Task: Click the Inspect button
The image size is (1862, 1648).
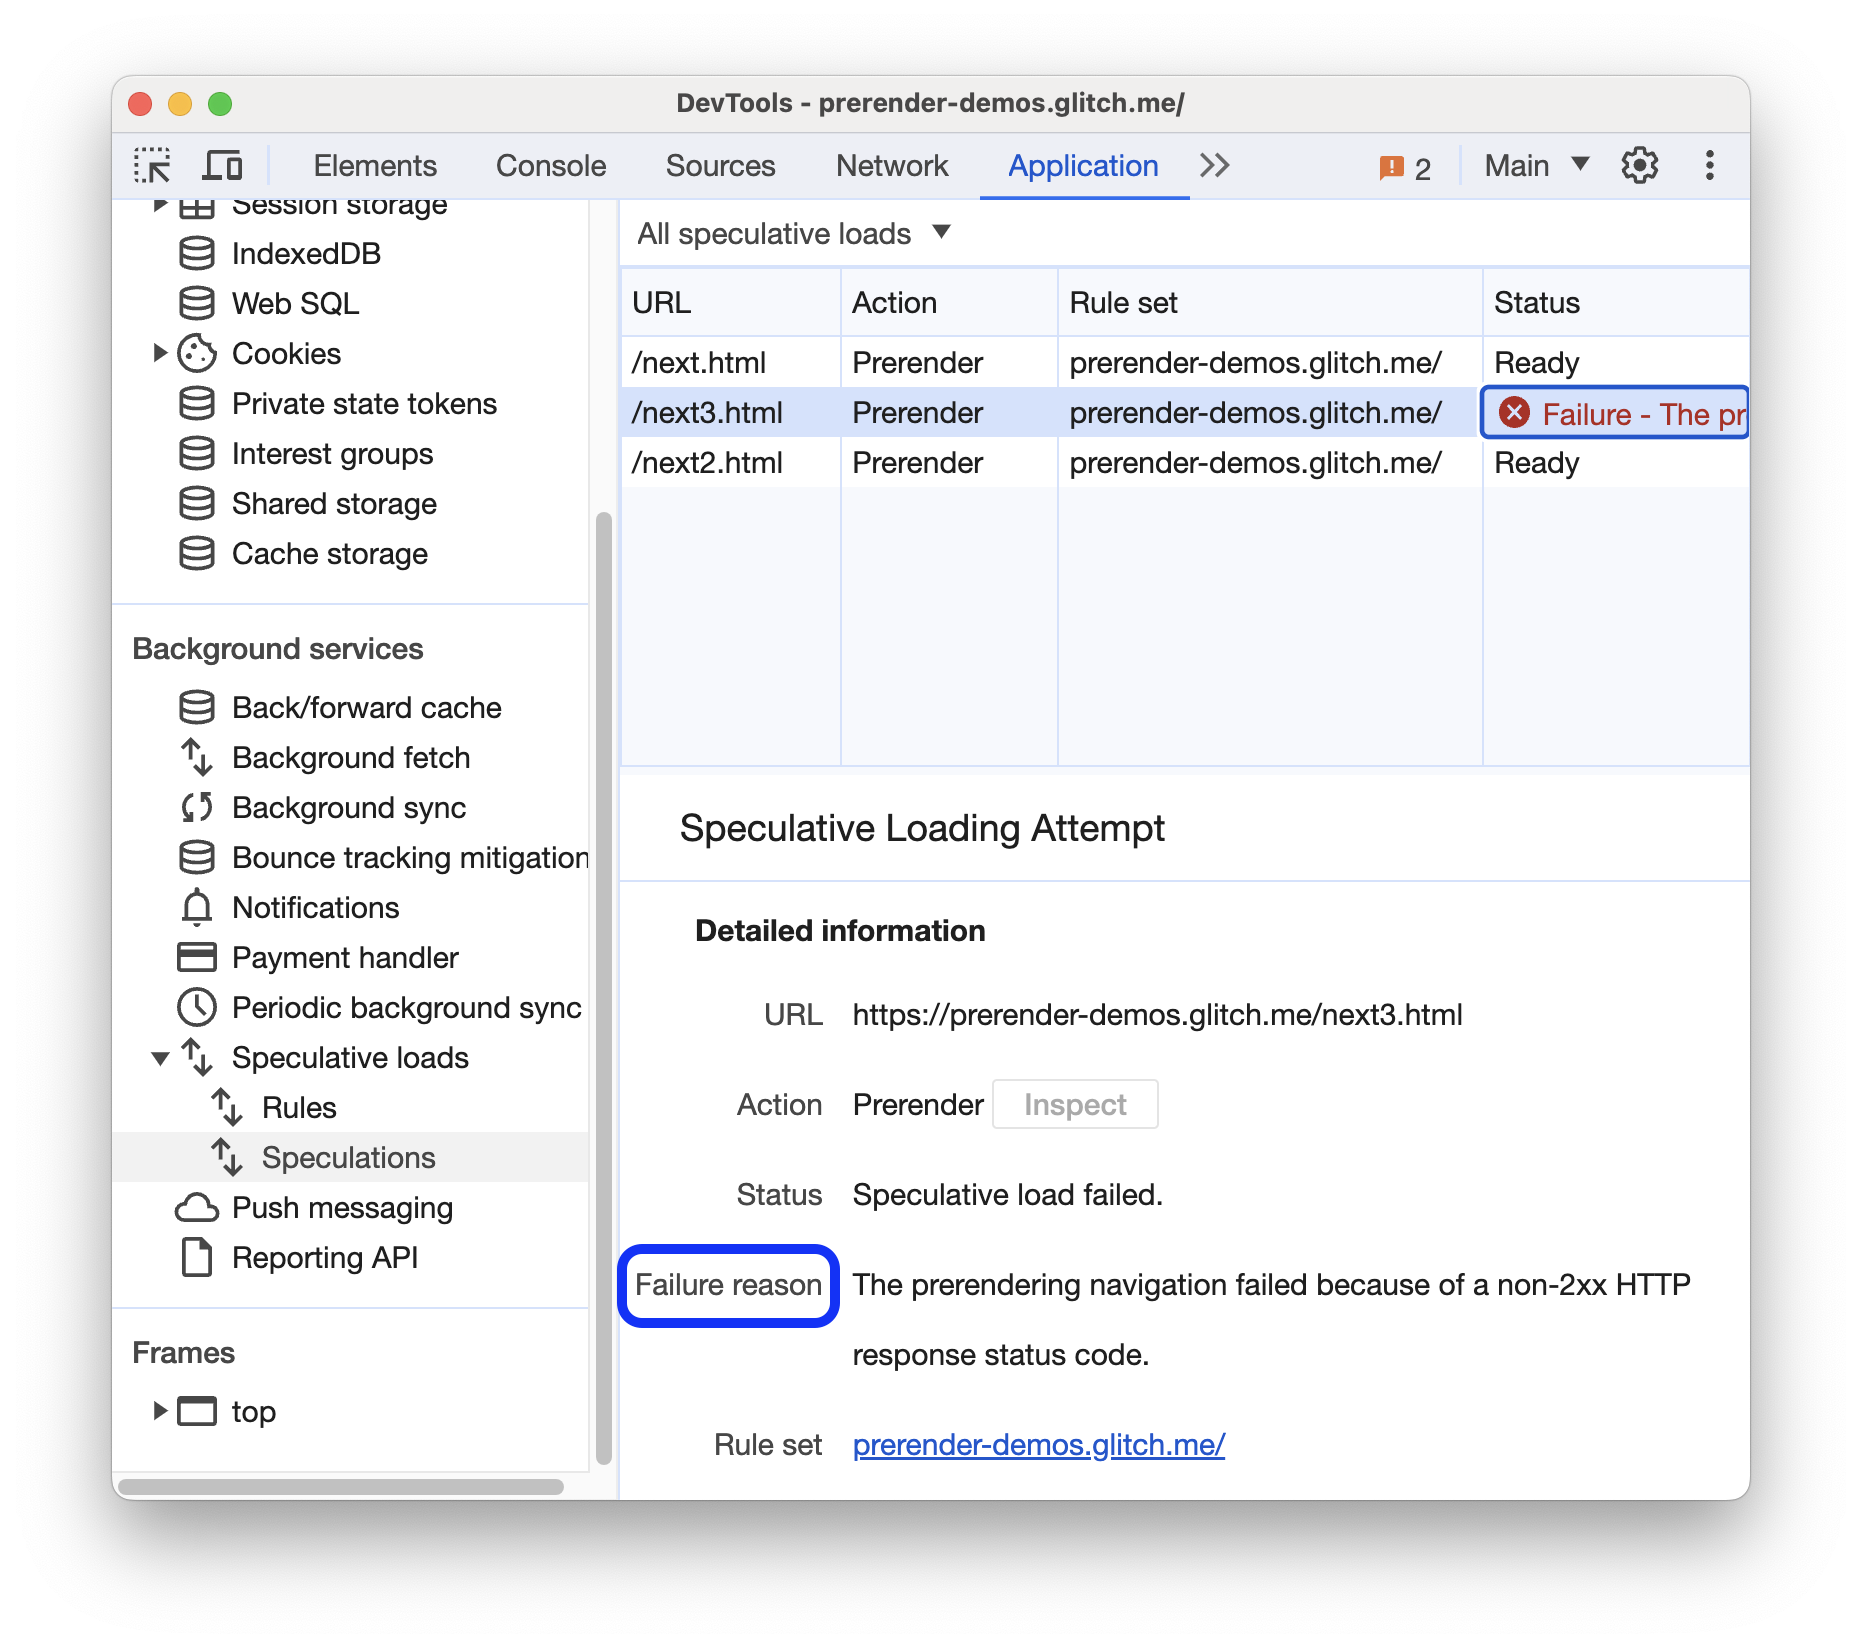Action: (x=1074, y=1104)
